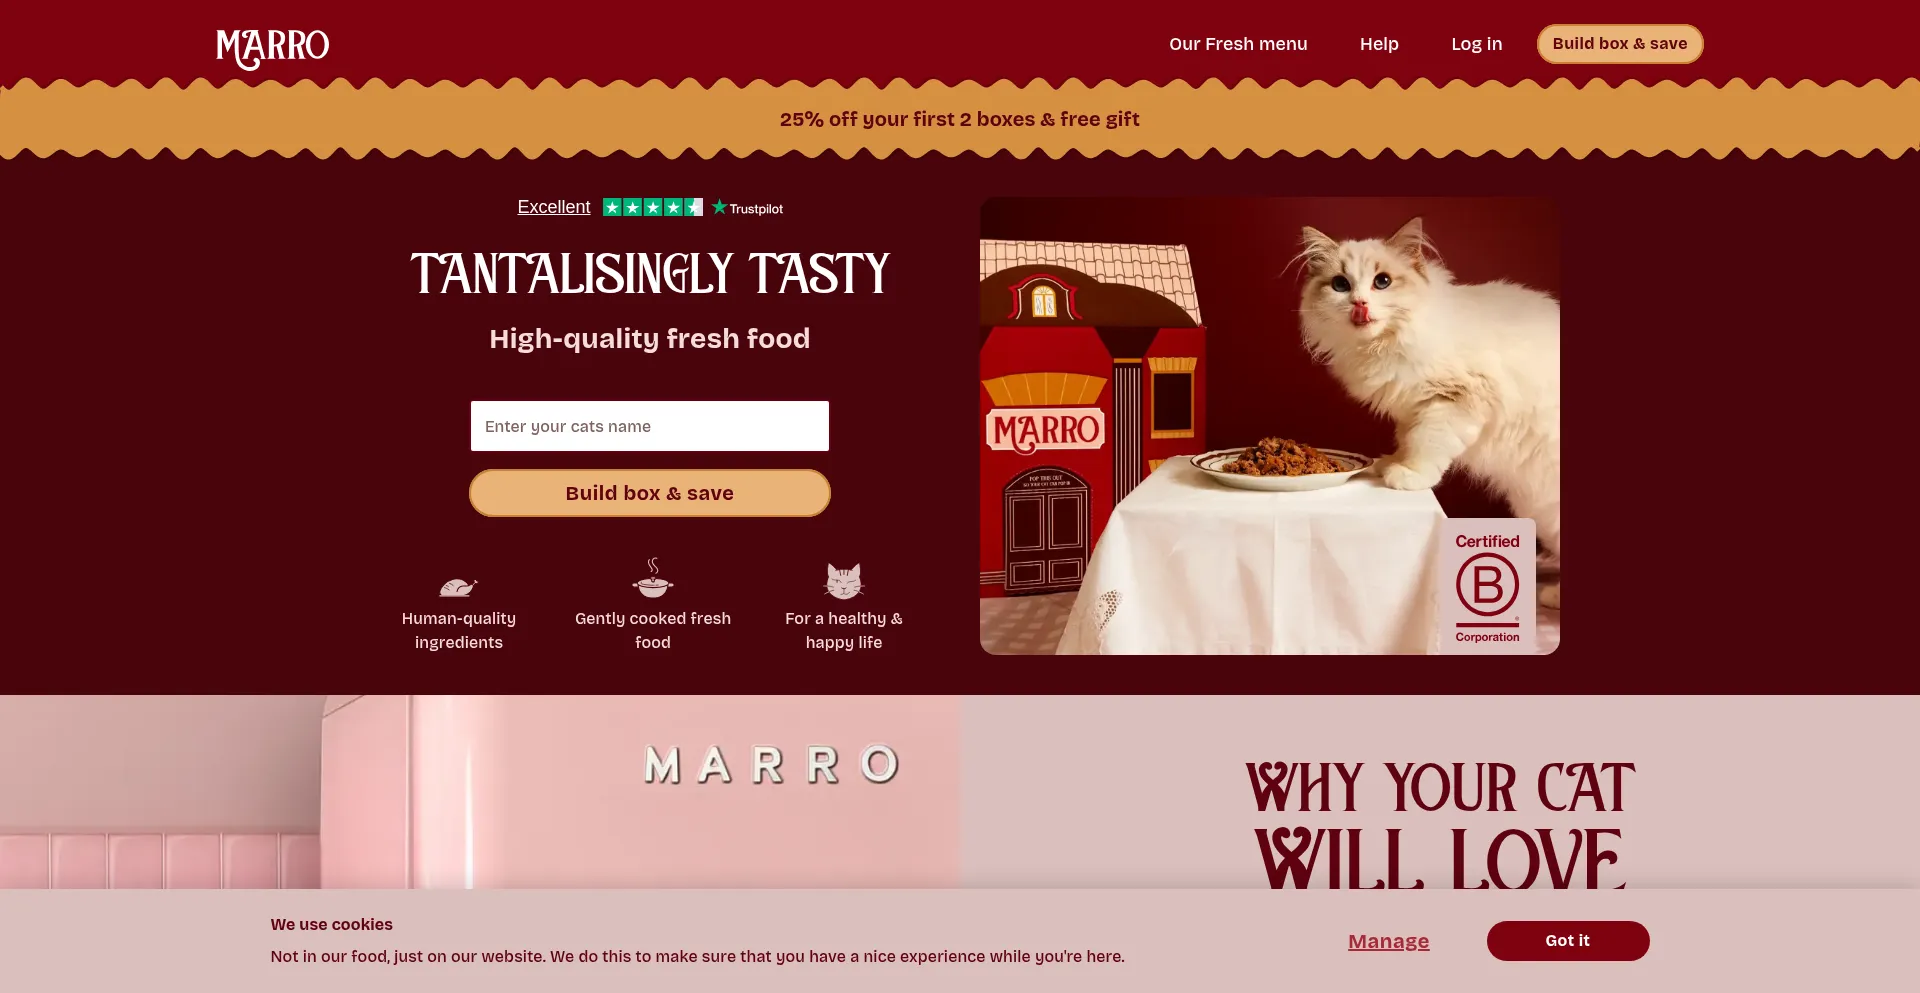Click the Trustpilot logo
This screenshot has height=993, width=1920.
tap(748, 207)
